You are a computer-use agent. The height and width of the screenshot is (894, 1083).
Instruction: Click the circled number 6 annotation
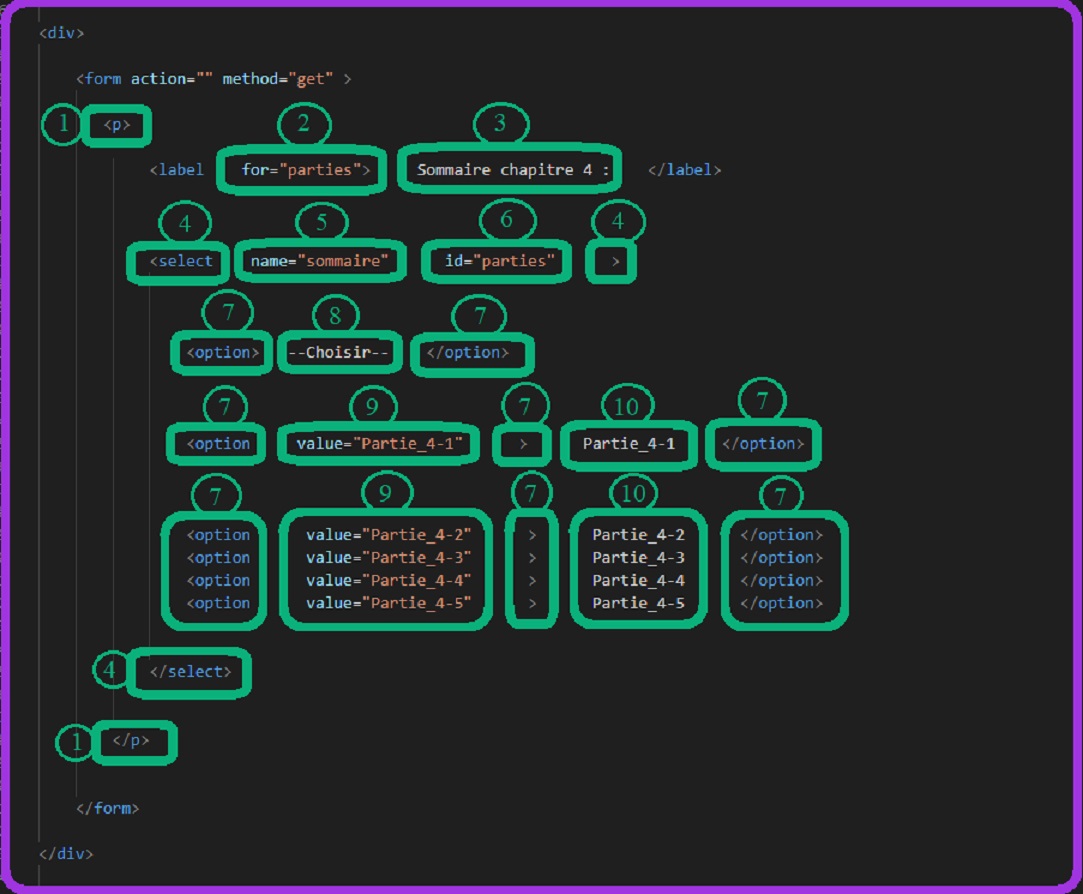click(x=506, y=220)
